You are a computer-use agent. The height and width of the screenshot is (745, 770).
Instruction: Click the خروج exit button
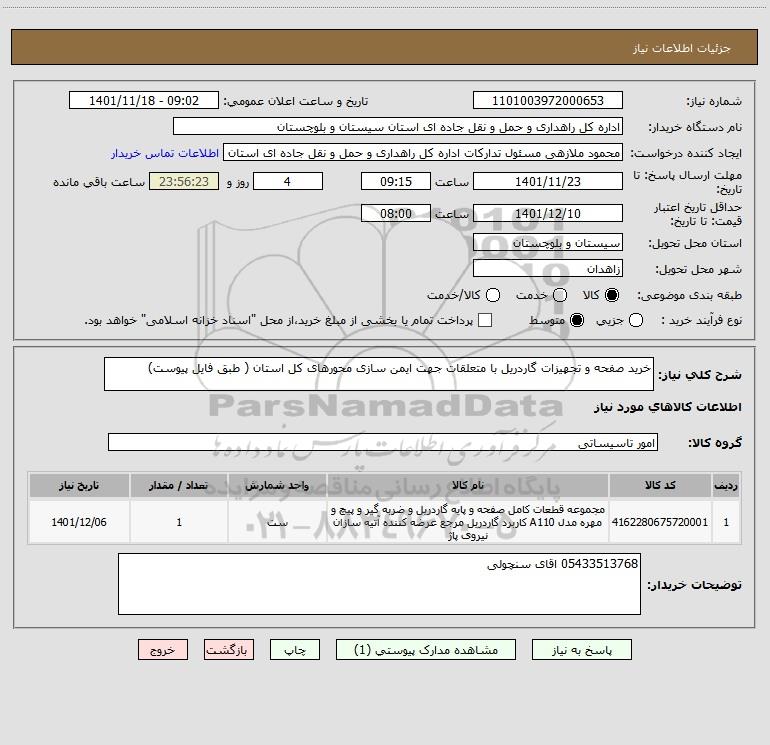(163, 650)
